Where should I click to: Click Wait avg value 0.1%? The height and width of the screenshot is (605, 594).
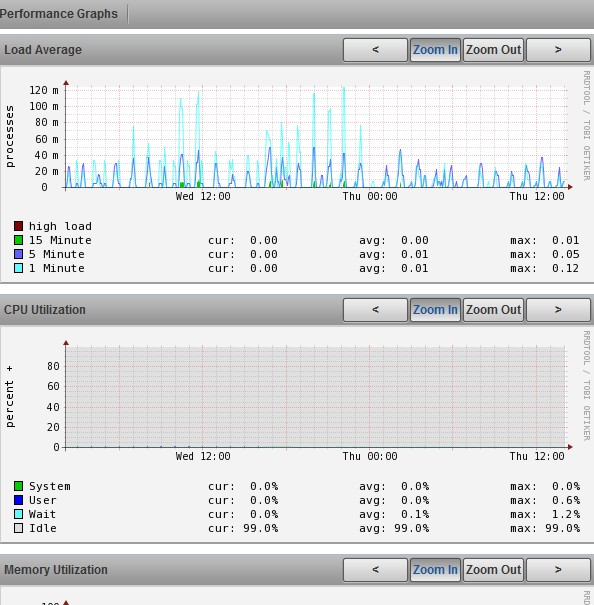[x=415, y=514]
